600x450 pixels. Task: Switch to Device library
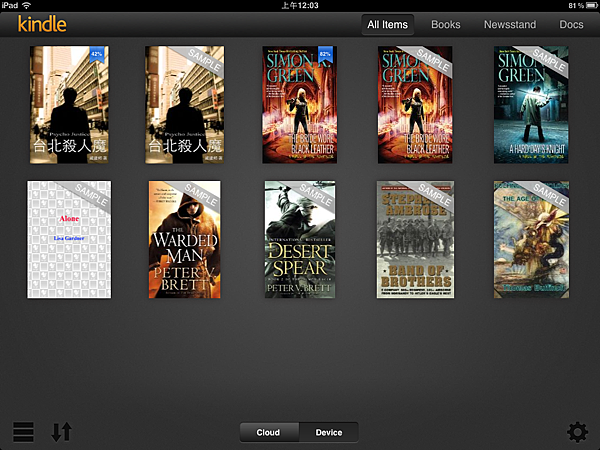[x=329, y=432]
